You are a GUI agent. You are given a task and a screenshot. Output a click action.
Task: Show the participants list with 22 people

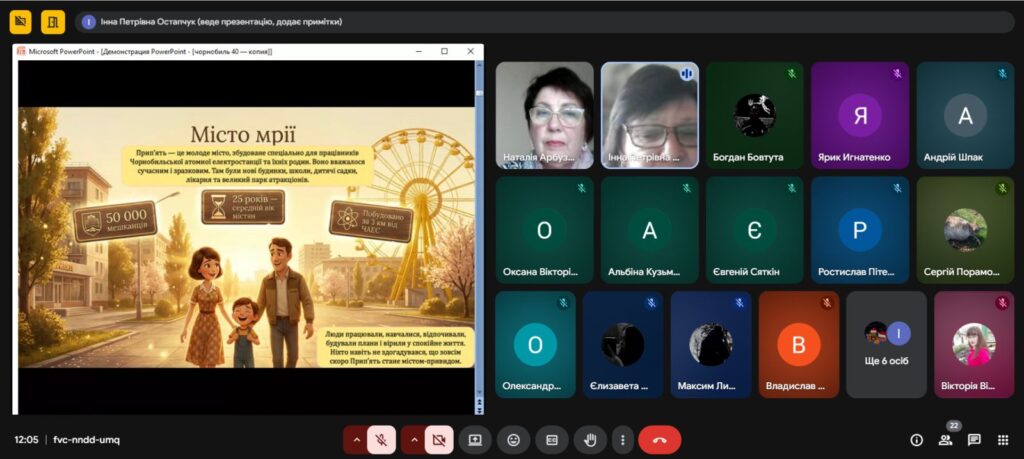[x=945, y=439]
